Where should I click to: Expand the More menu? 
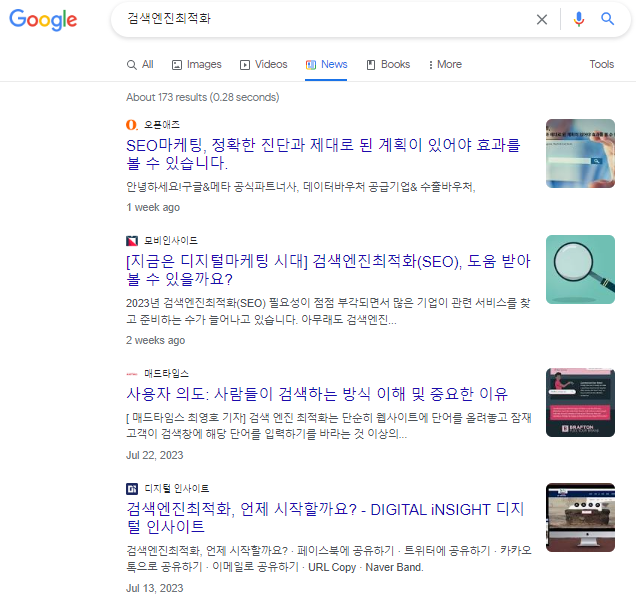(x=445, y=65)
